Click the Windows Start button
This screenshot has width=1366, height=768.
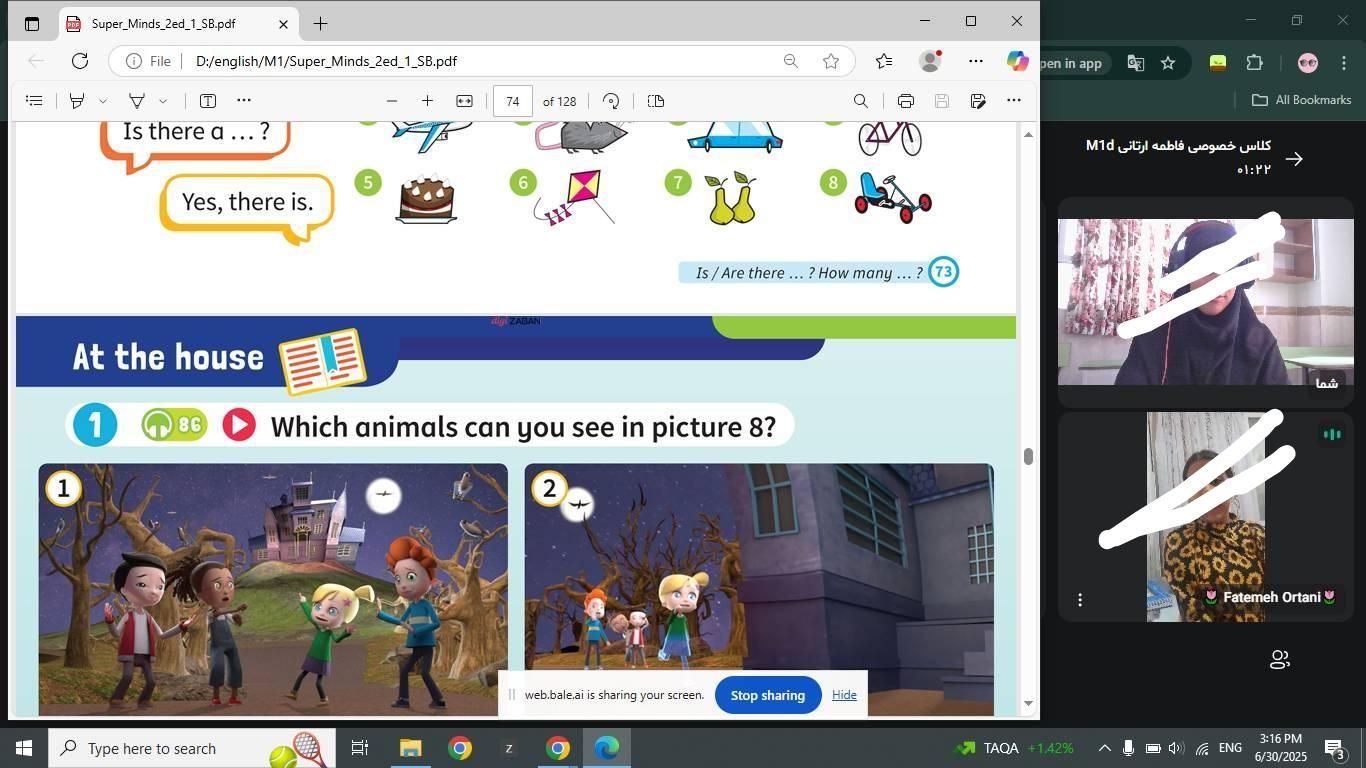[x=23, y=748]
